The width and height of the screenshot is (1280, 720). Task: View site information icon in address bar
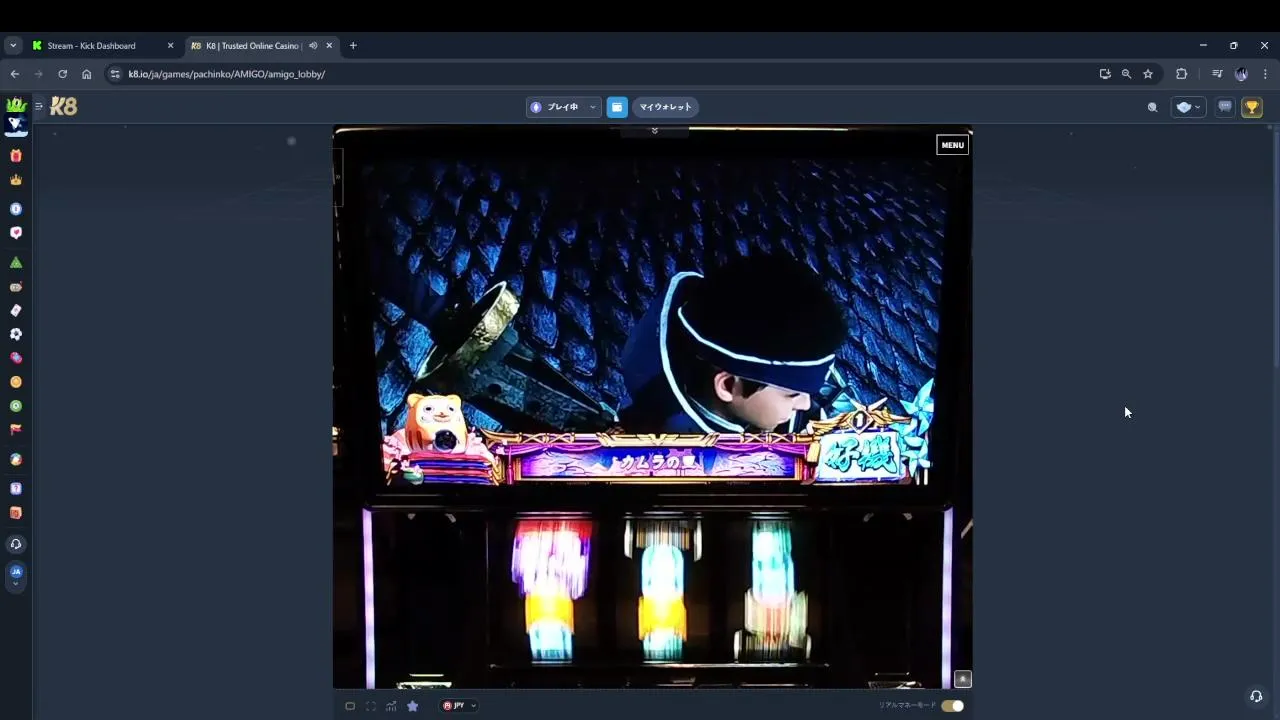(115, 74)
